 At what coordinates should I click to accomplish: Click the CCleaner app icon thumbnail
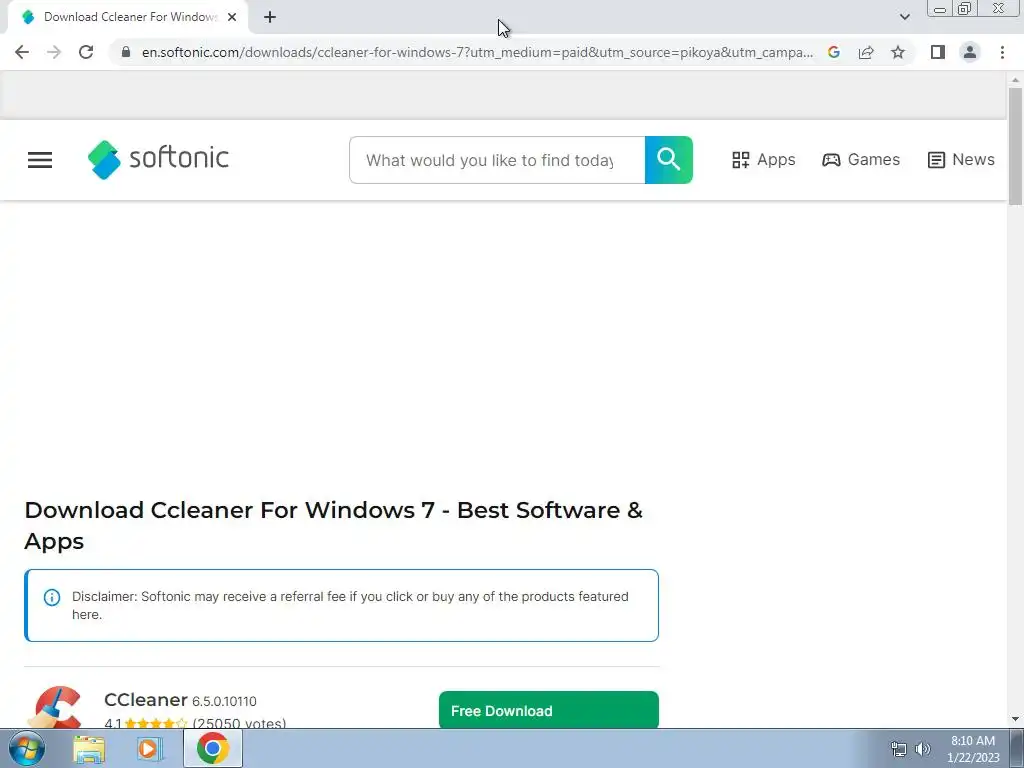(57, 707)
